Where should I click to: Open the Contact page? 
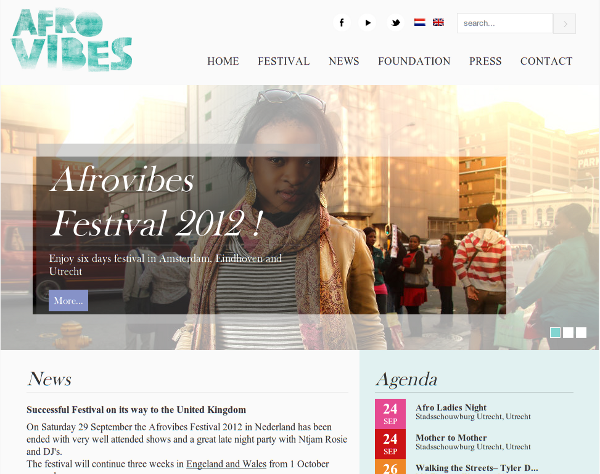click(x=546, y=61)
